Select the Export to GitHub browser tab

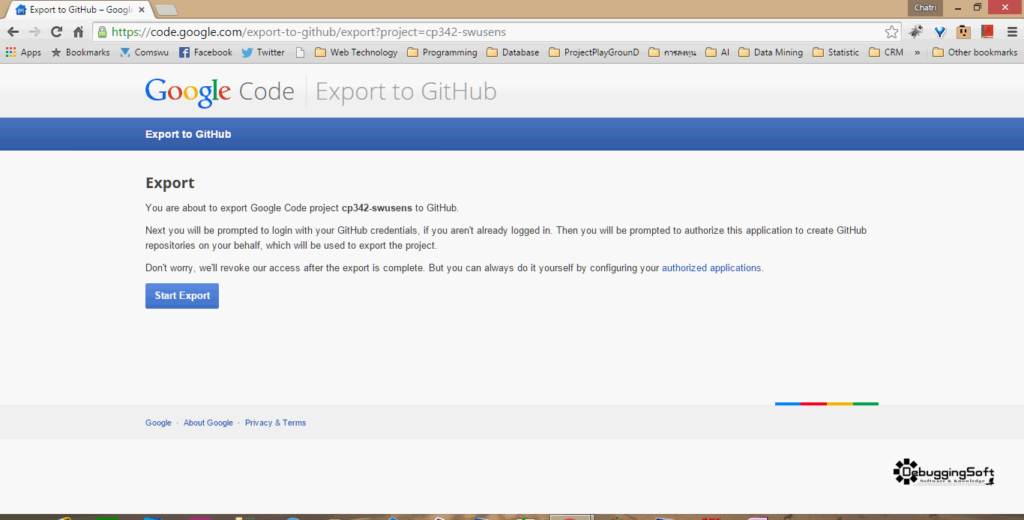tap(78, 10)
